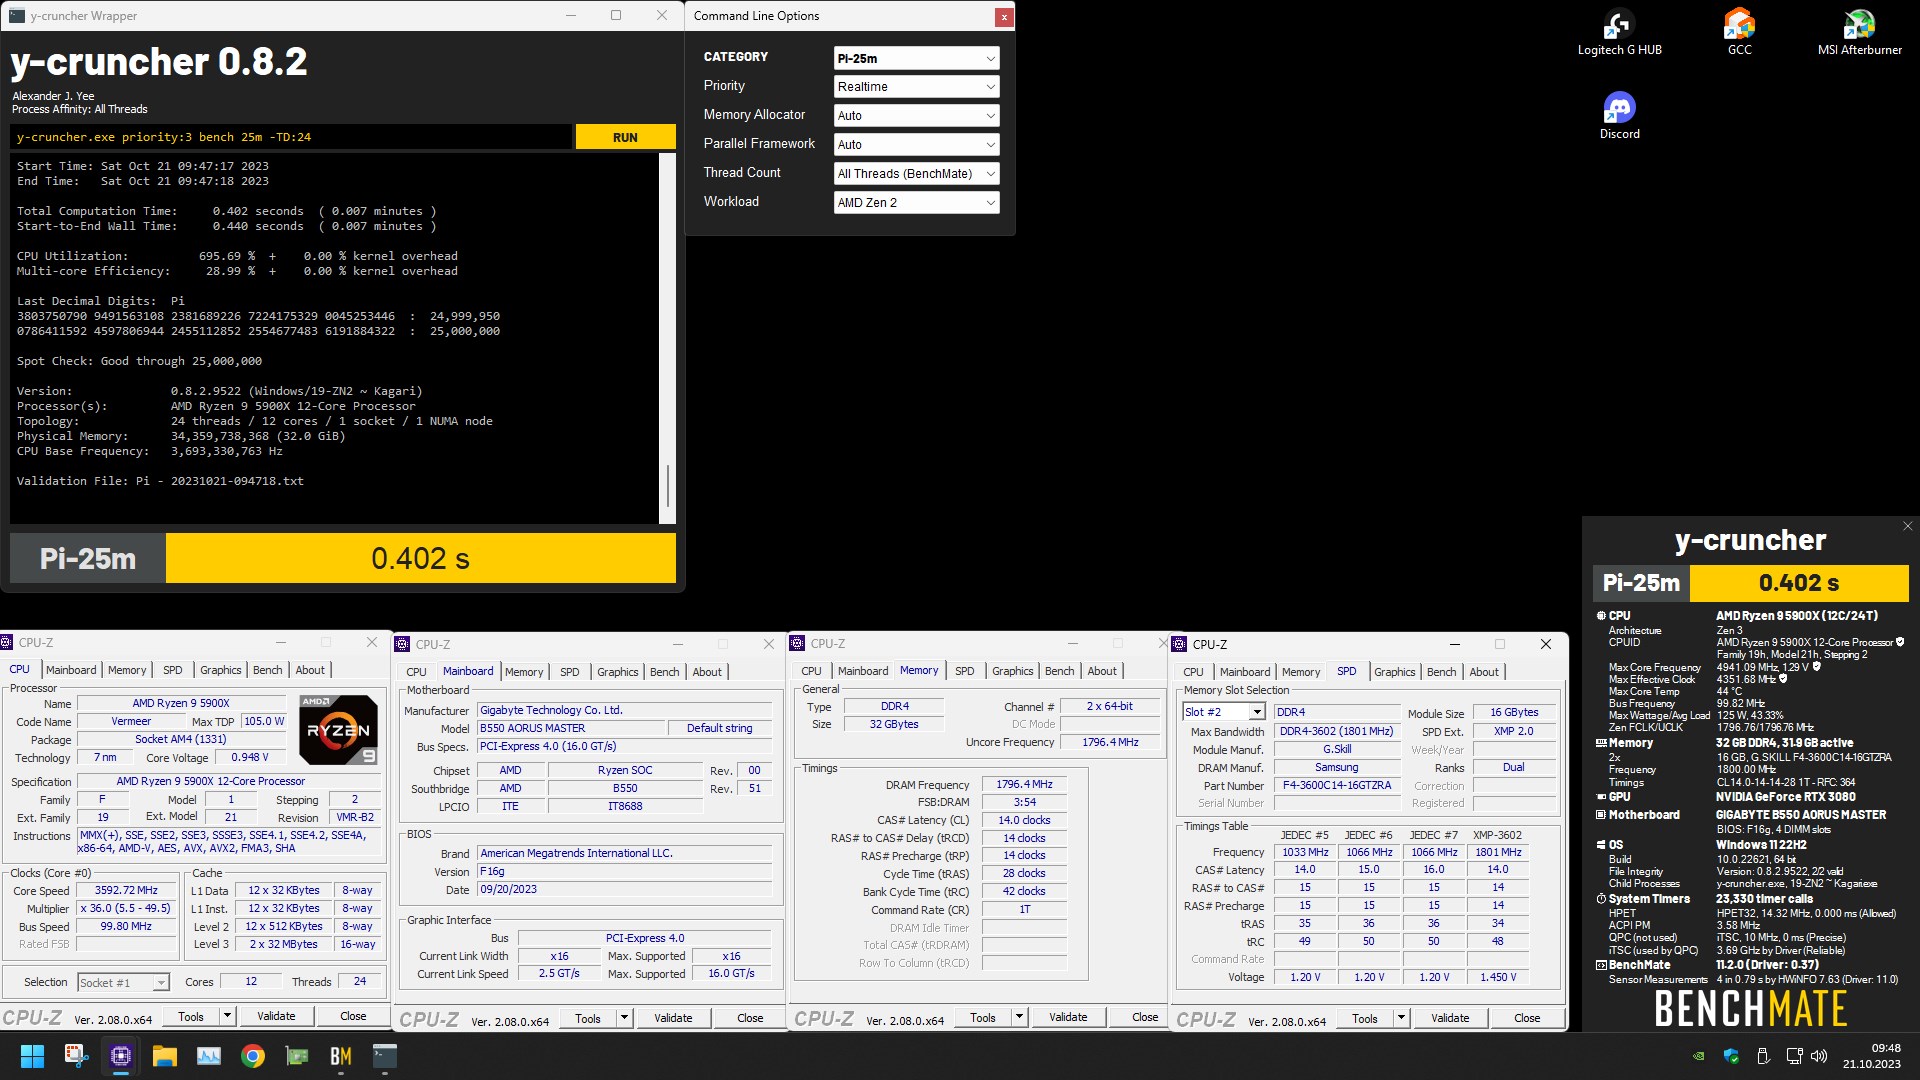Open the Windows Start menu
1920x1080 pixels.
click(32, 1056)
